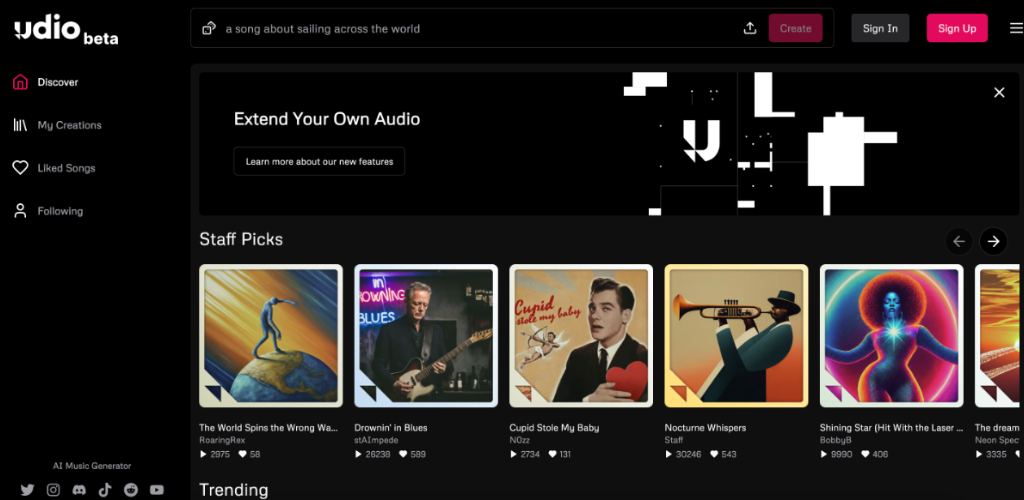Click the Sign Up button
This screenshot has height=500, width=1024.
(957, 28)
